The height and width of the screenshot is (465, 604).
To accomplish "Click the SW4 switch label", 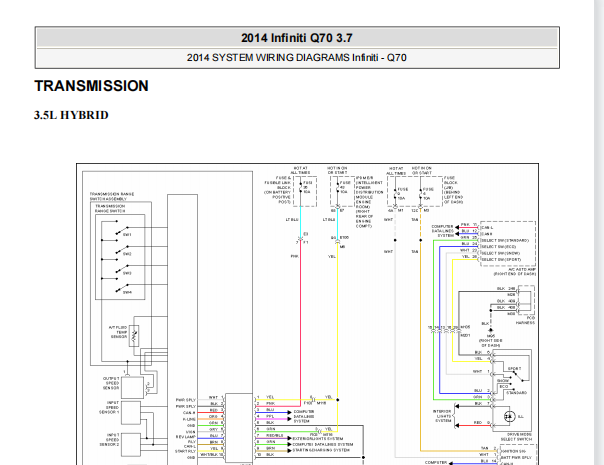I will pyautogui.click(x=127, y=292).
